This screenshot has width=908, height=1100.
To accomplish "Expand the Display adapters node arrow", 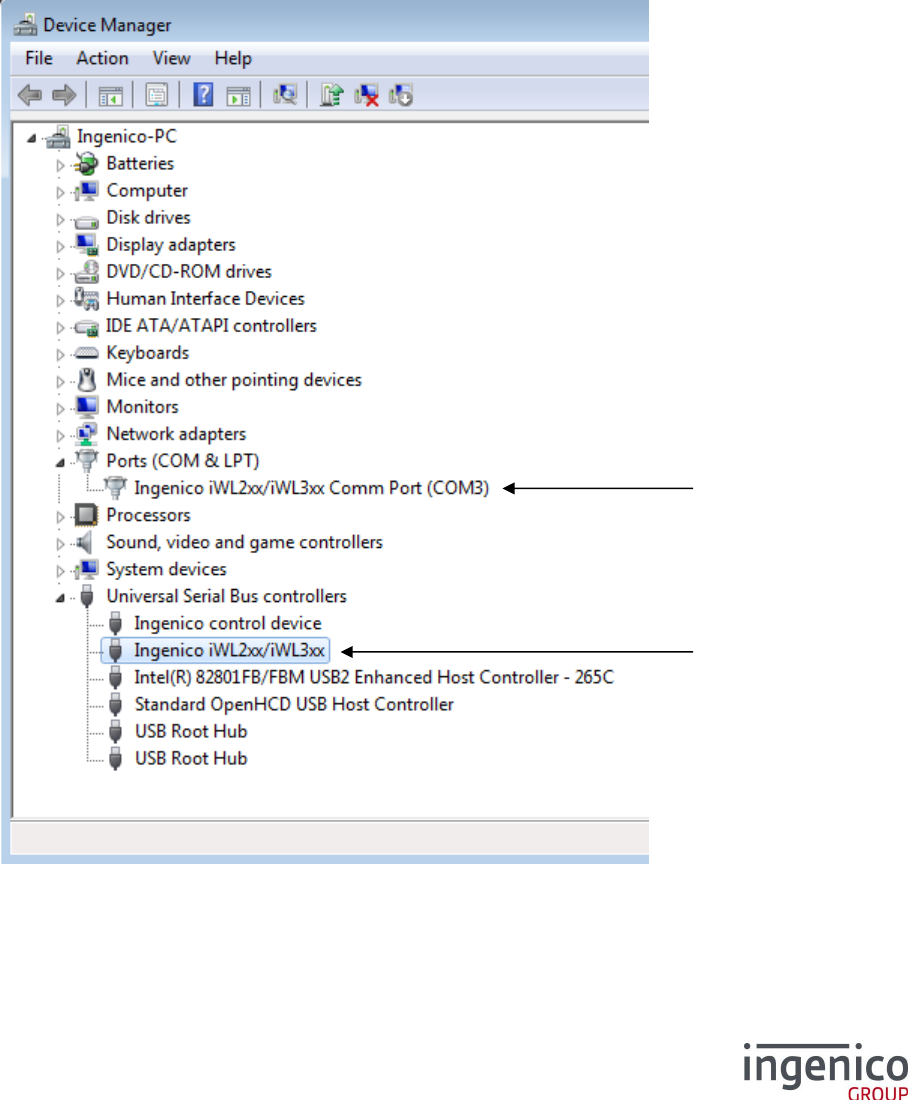I will [x=60, y=246].
